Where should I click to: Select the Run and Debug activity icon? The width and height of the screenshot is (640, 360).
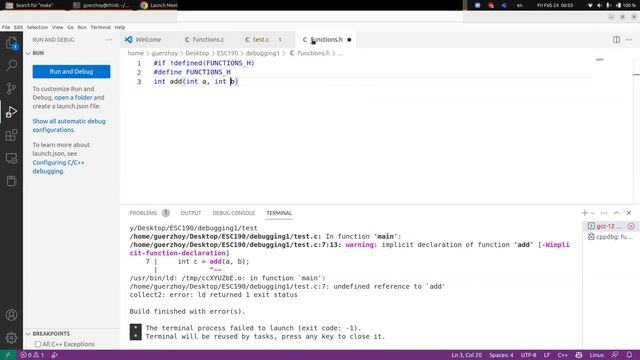[11, 111]
